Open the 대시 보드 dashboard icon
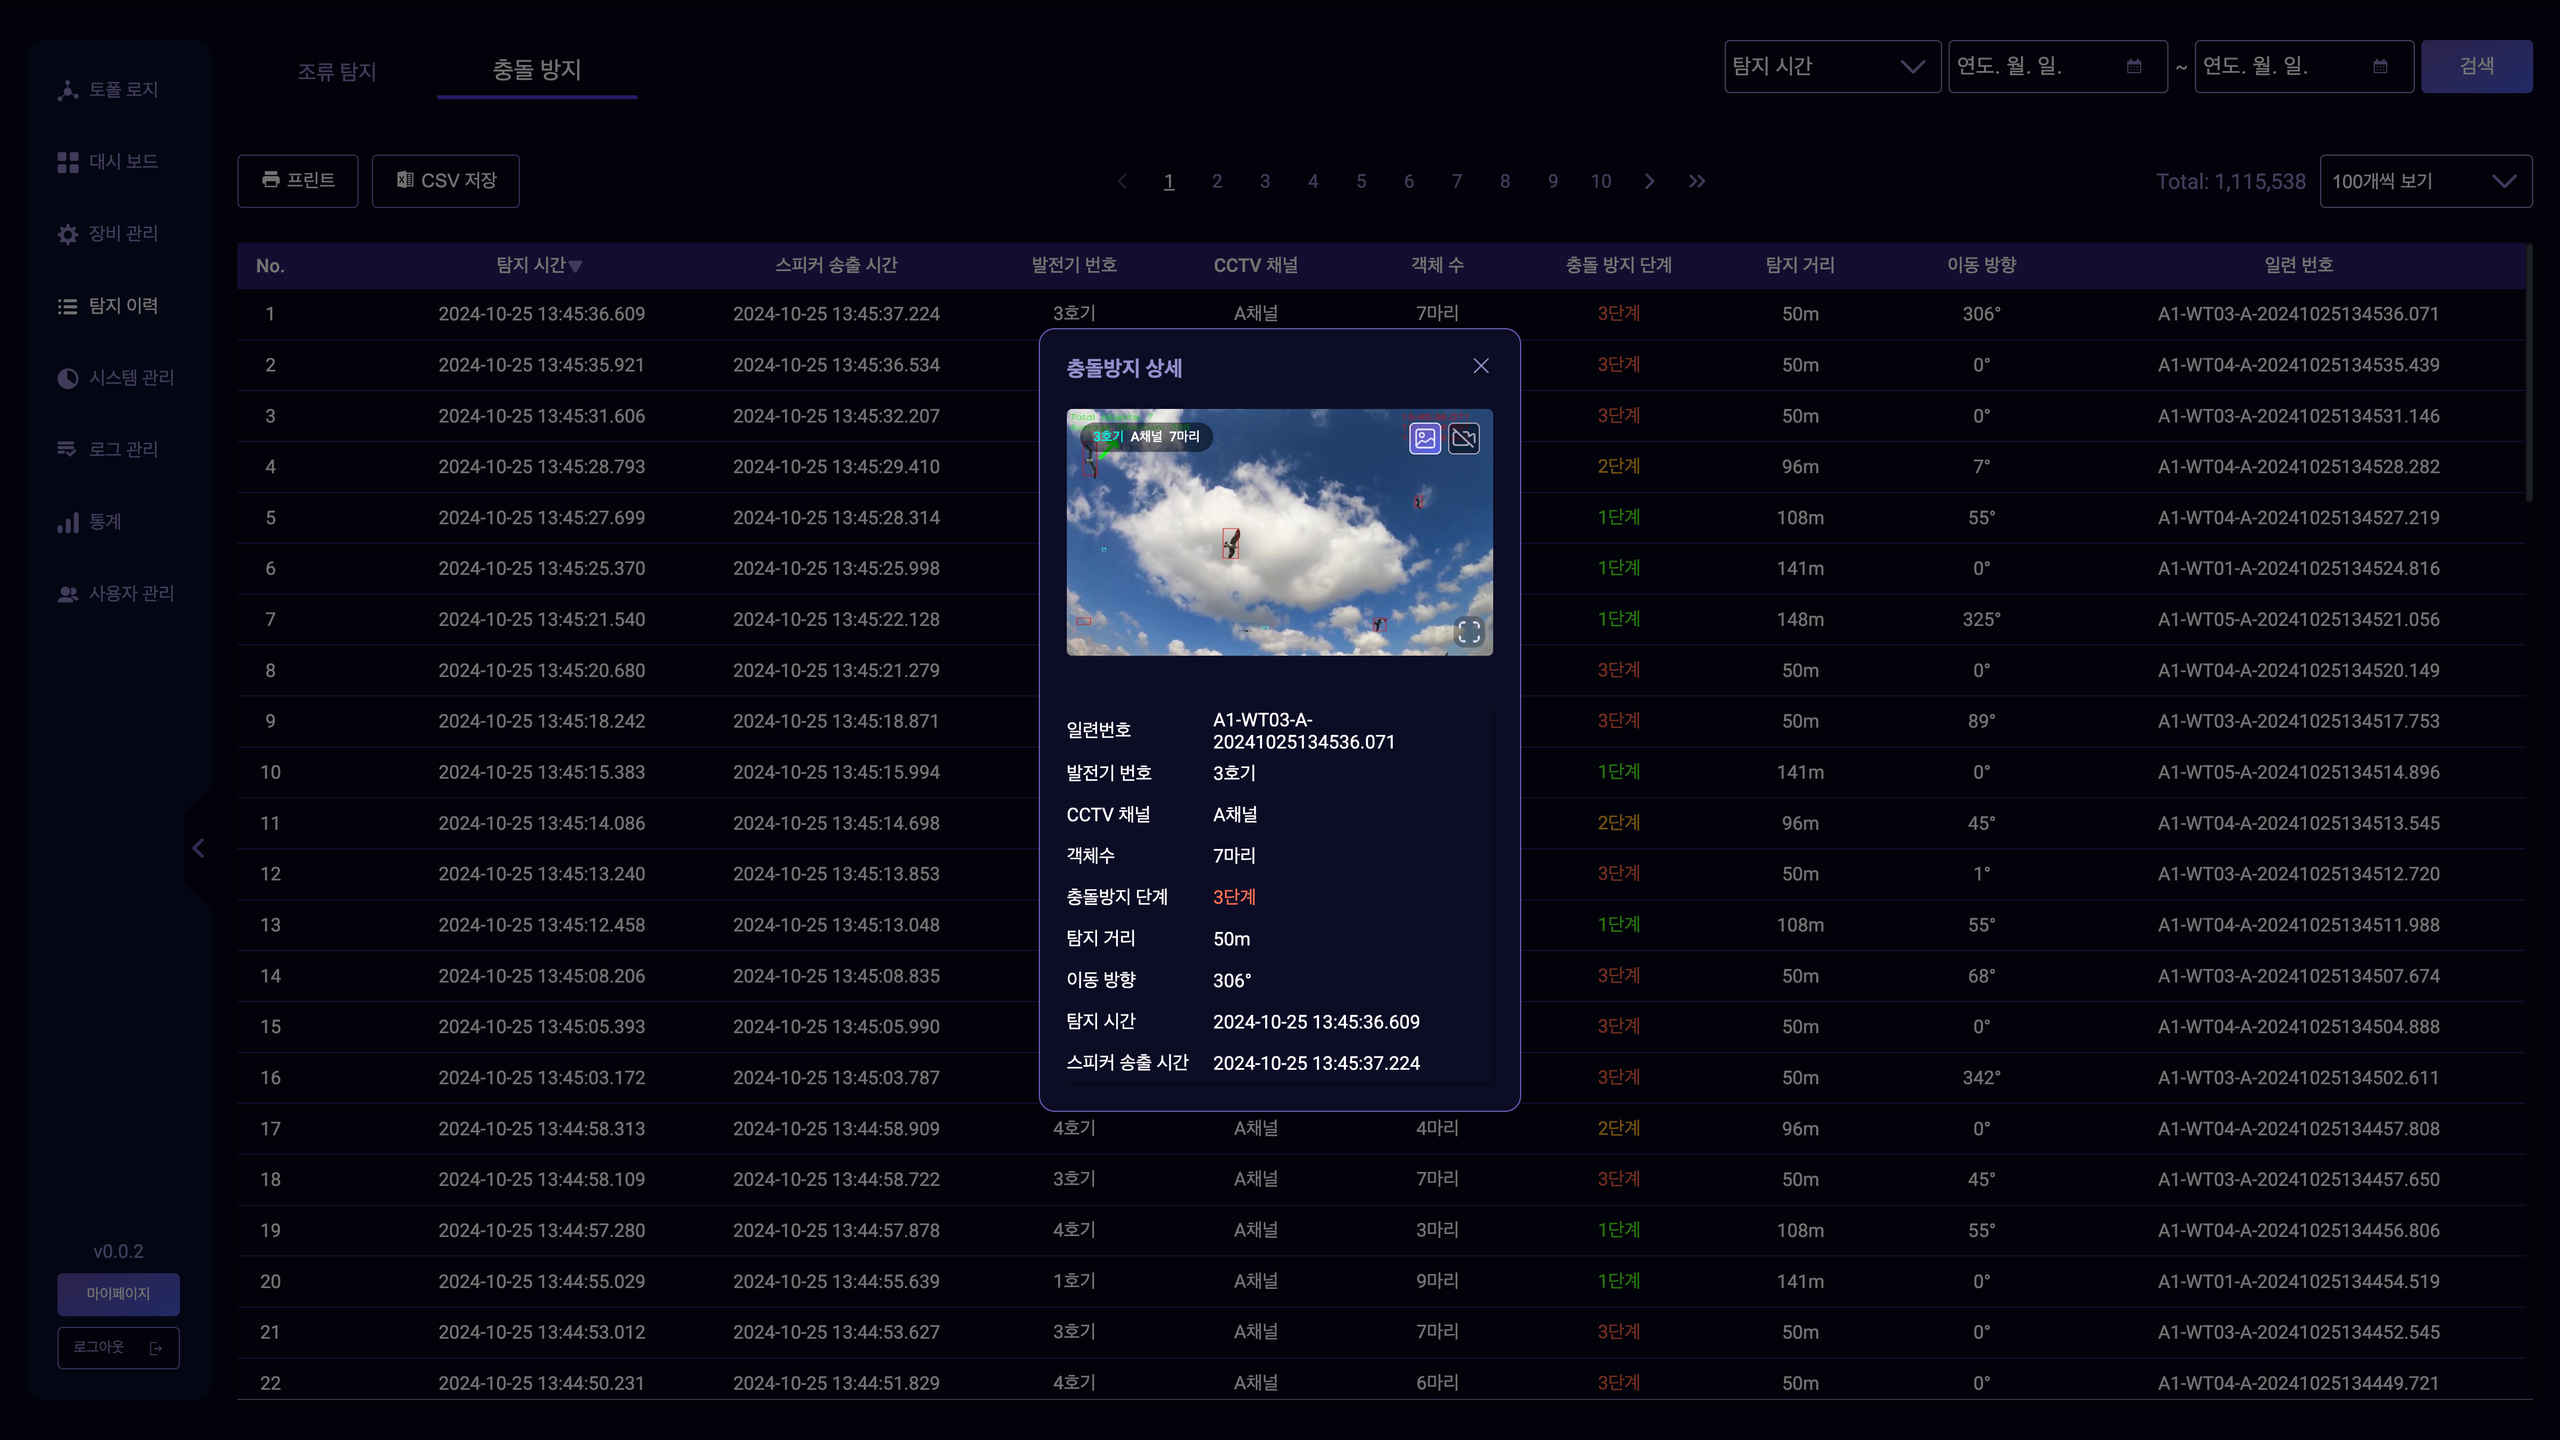The image size is (2560, 1440). (67, 160)
